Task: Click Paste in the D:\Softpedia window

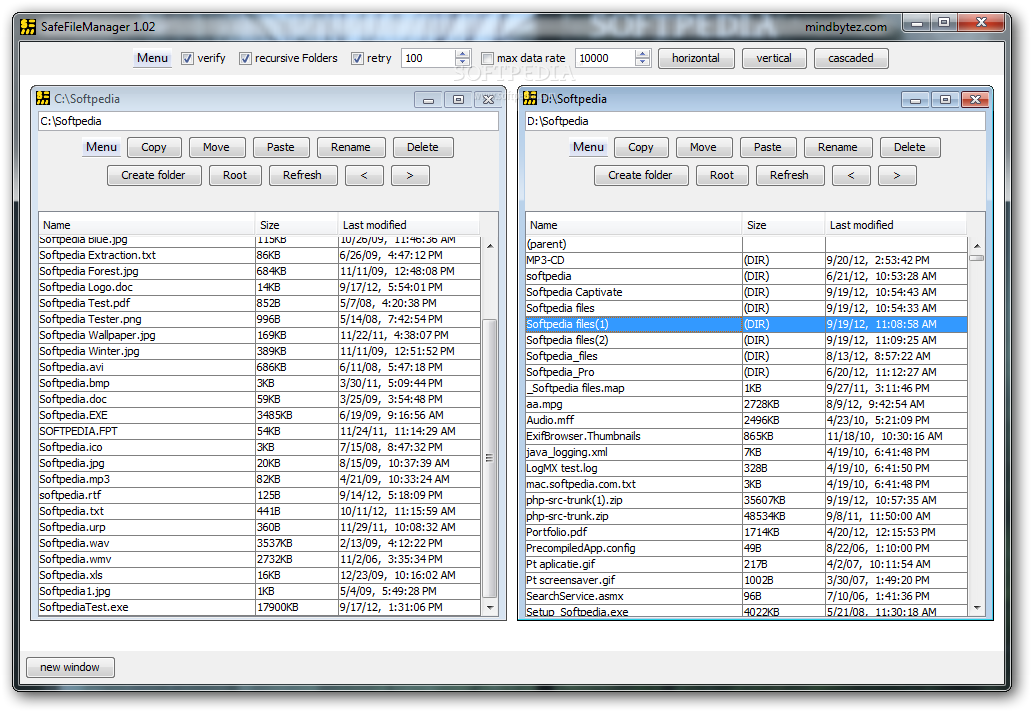Action: pos(768,147)
